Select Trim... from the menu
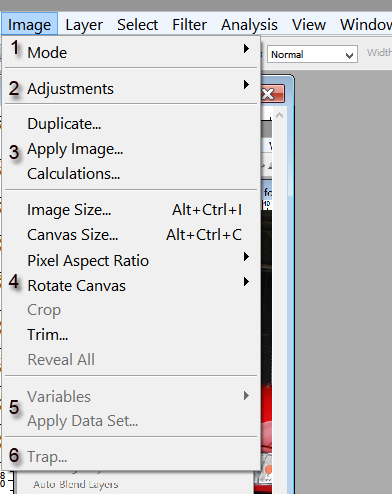The height and width of the screenshot is (494, 392). coord(48,335)
